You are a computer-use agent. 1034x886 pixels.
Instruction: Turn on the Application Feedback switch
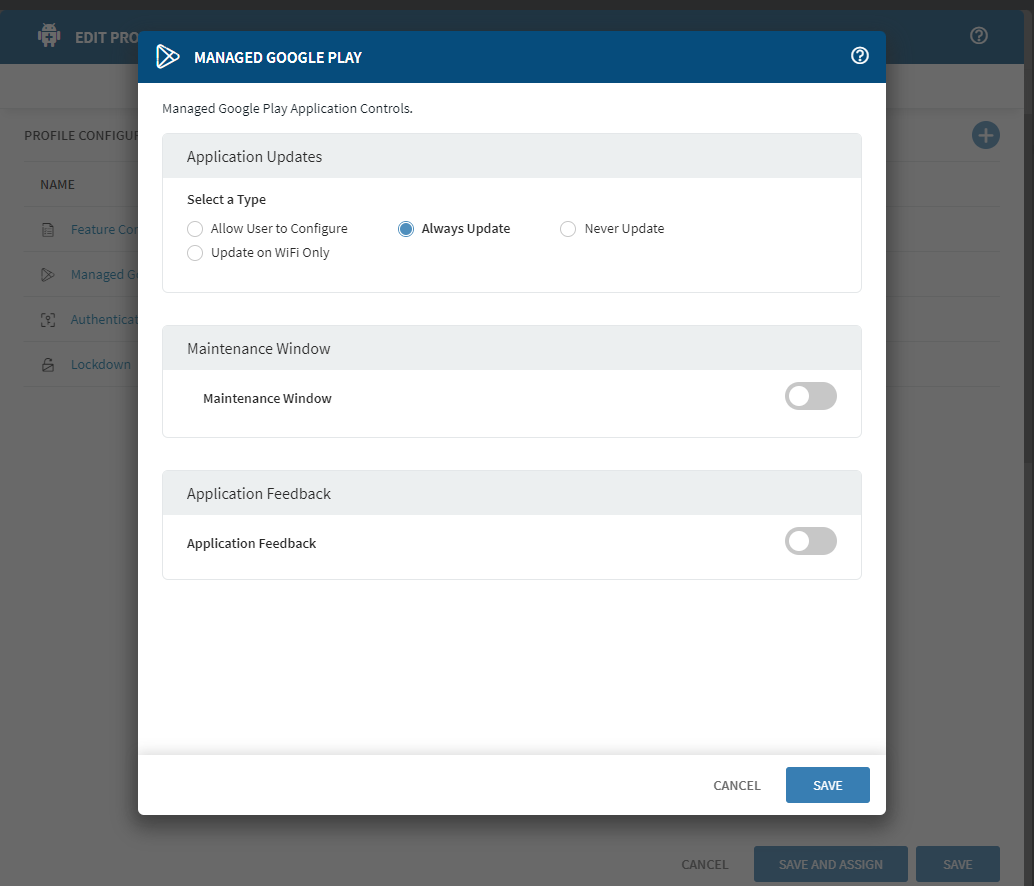click(x=810, y=542)
